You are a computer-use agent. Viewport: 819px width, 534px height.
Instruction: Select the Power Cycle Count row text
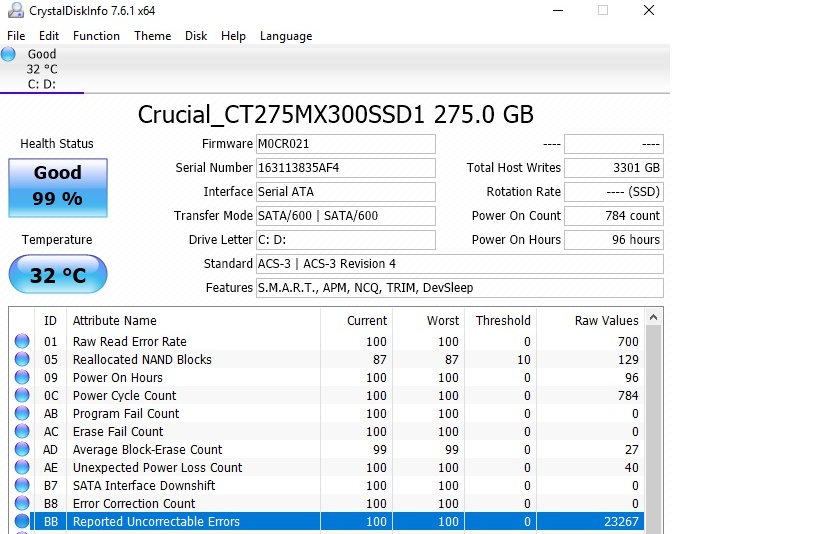pyautogui.click(x=124, y=396)
